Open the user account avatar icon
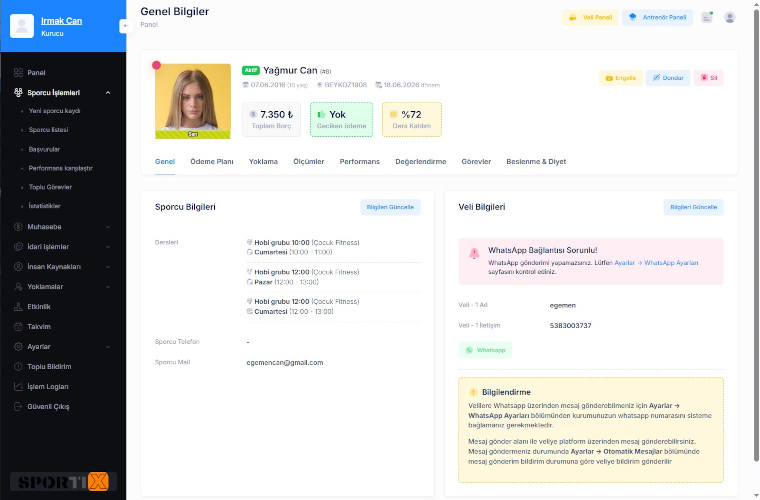The image size is (760, 500). tap(729, 17)
